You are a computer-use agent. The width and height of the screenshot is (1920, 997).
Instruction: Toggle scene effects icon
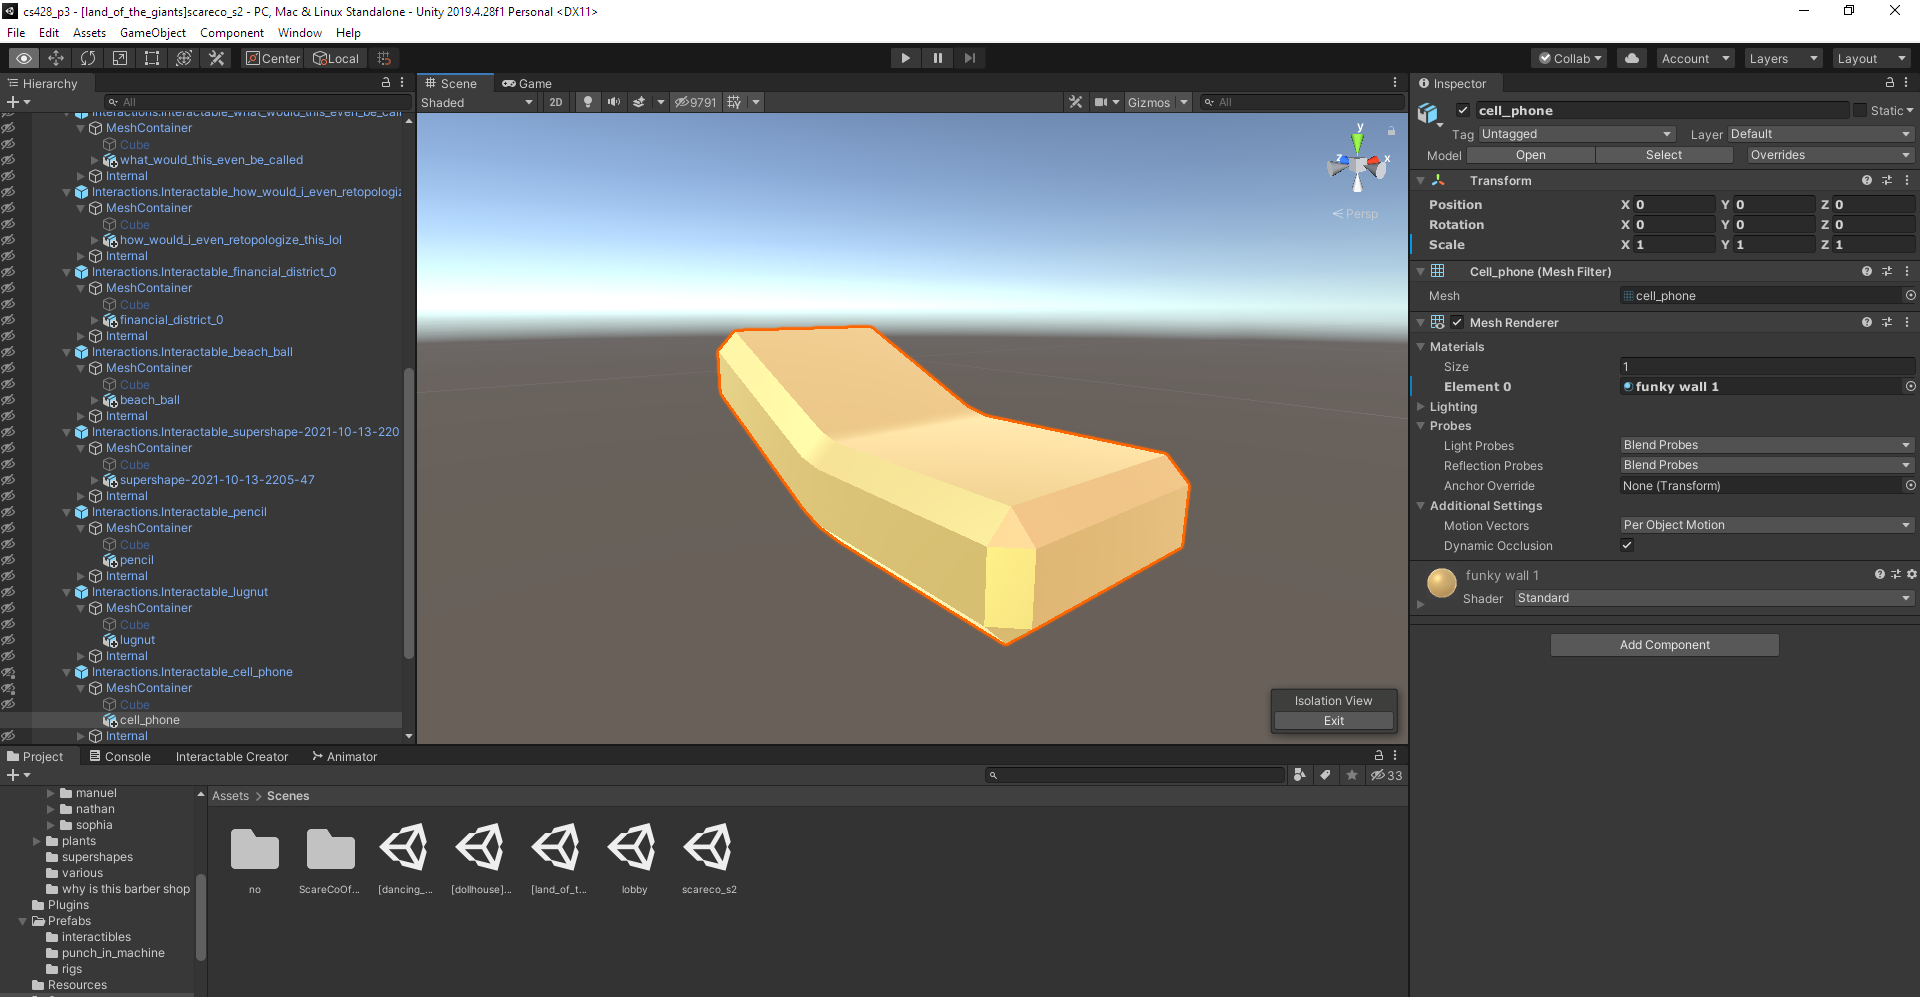click(x=639, y=102)
